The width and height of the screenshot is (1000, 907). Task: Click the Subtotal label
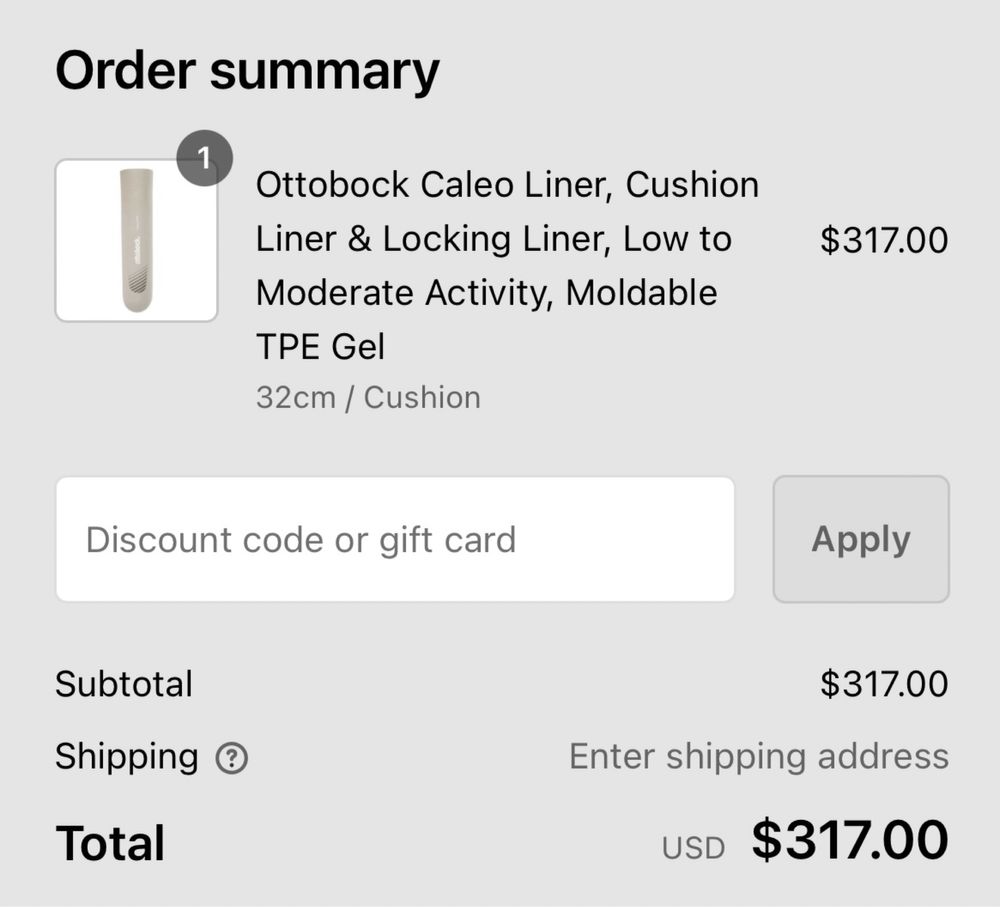pos(124,684)
